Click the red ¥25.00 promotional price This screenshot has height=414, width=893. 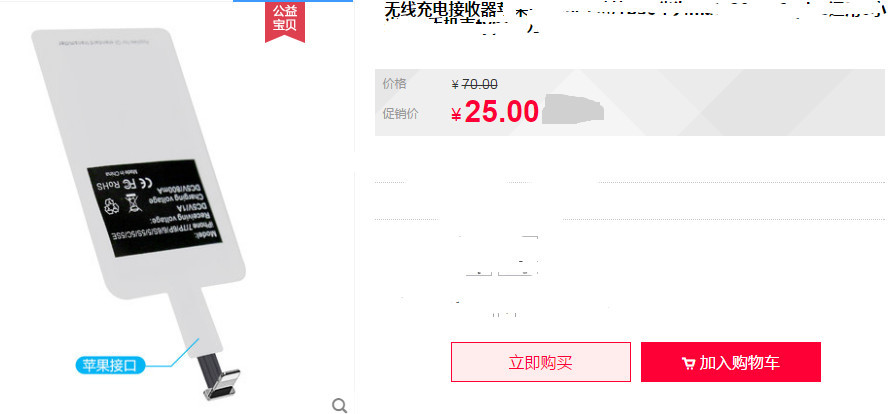point(494,112)
